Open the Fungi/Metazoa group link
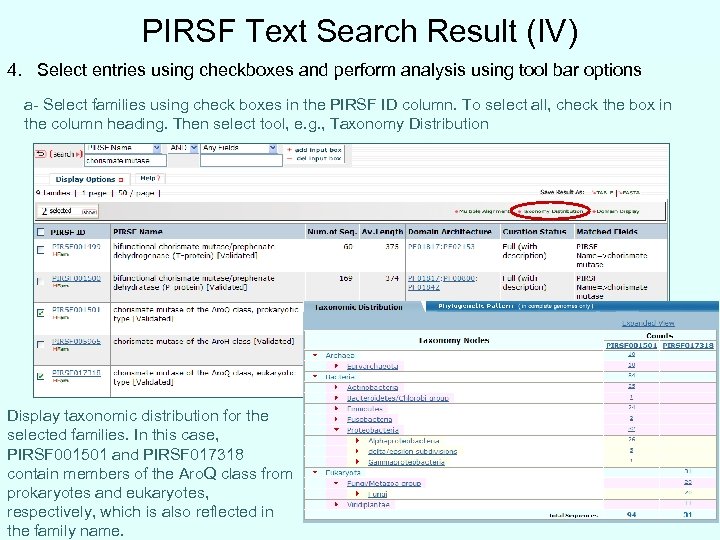 (384, 483)
